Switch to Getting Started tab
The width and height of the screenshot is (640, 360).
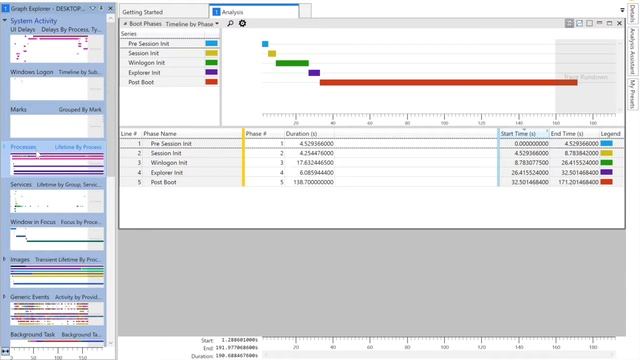[x=142, y=12]
